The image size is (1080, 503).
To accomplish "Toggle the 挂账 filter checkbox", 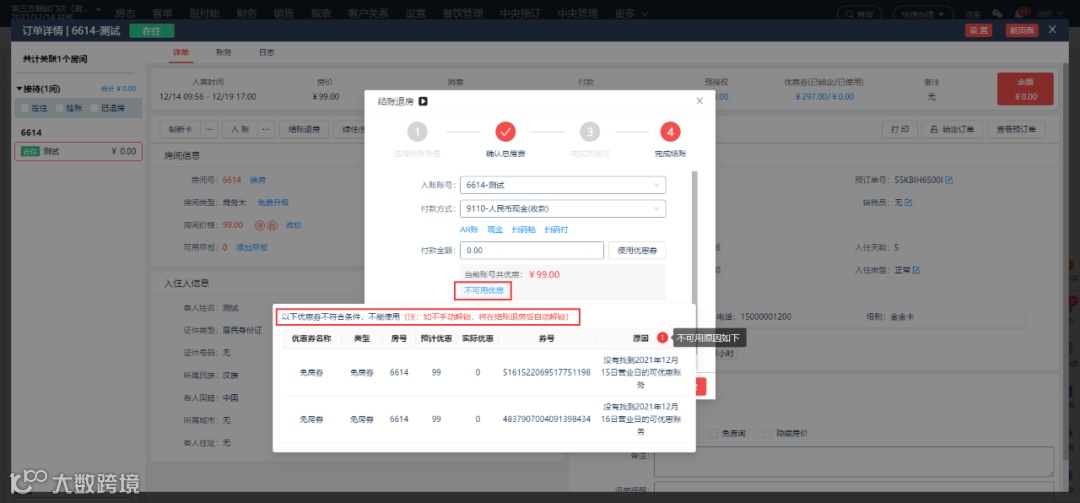I will point(60,108).
